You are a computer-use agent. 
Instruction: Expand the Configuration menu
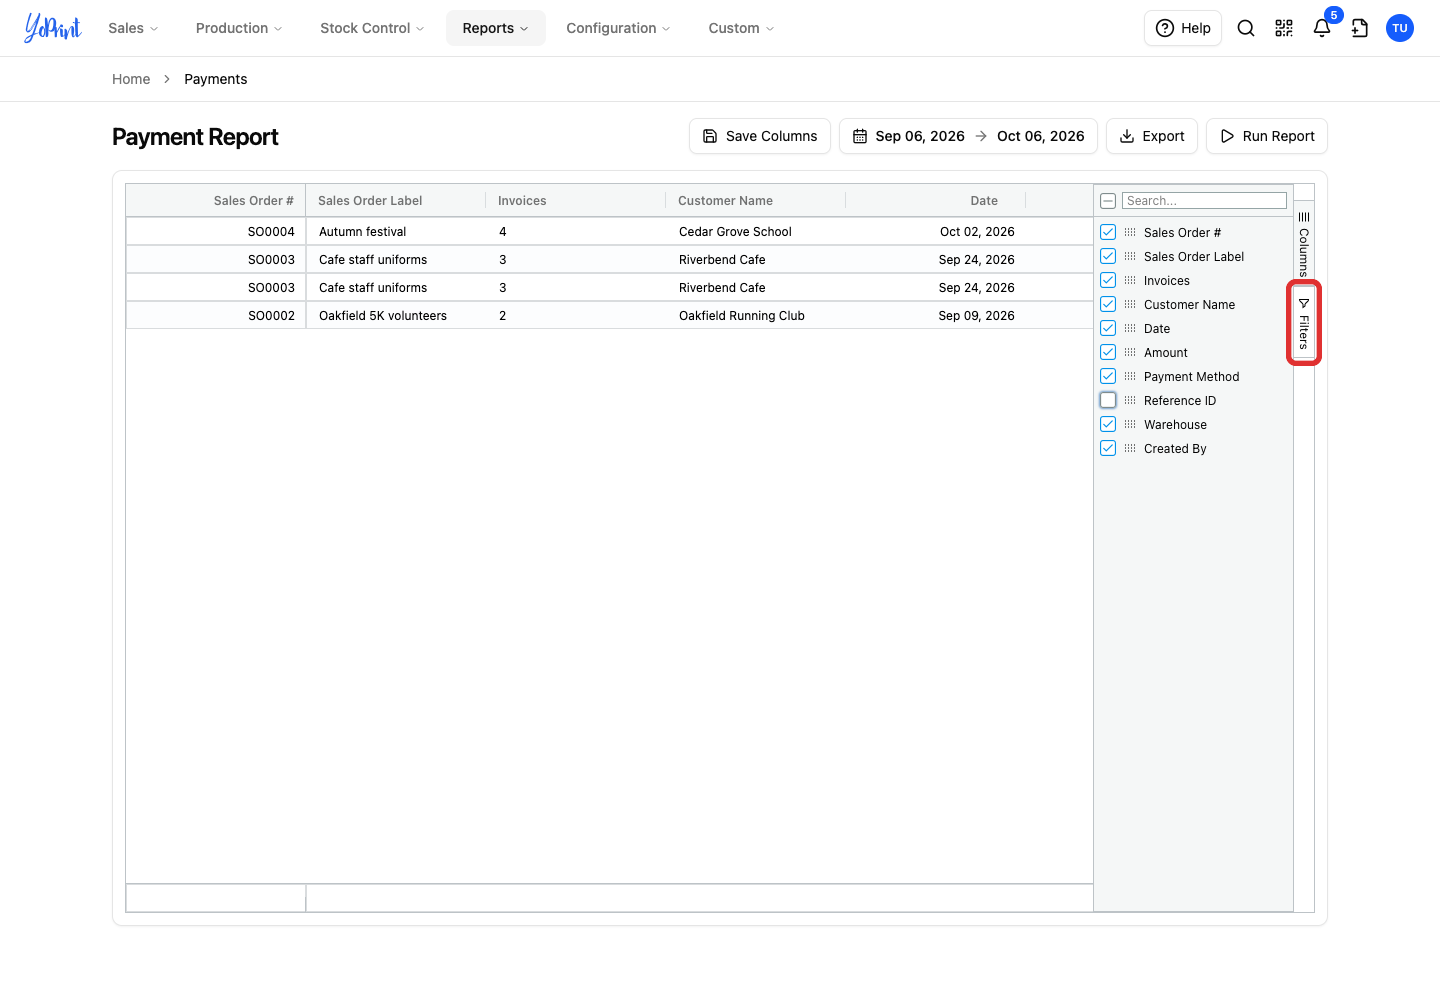pyautogui.click(x=618, y=28)
